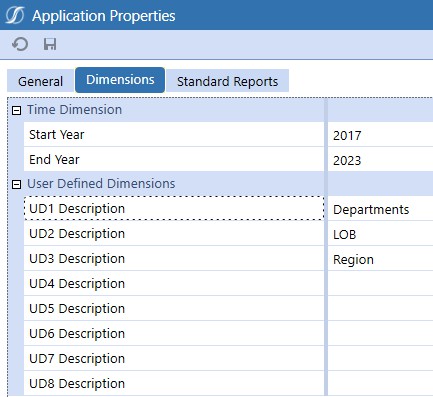
Task: Switch to the General tab
Action: [x=40, y=81]
